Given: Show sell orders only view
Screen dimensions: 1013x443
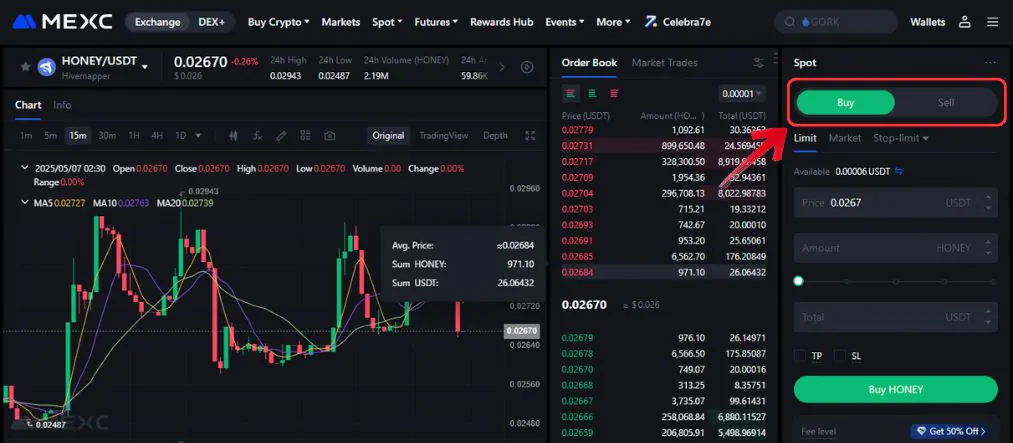Looking at the screenshot, I should (614, 94).
